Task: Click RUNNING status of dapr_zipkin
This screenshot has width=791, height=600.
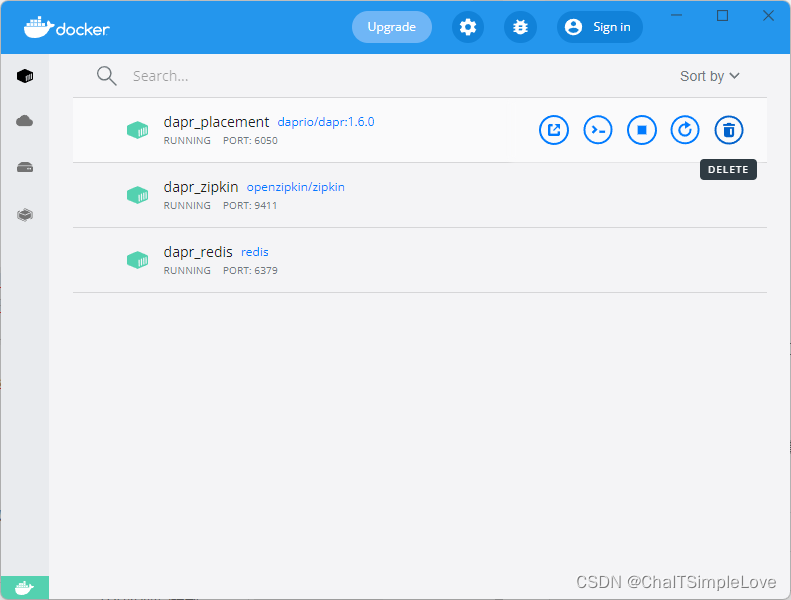Action: tap(187, 206)
